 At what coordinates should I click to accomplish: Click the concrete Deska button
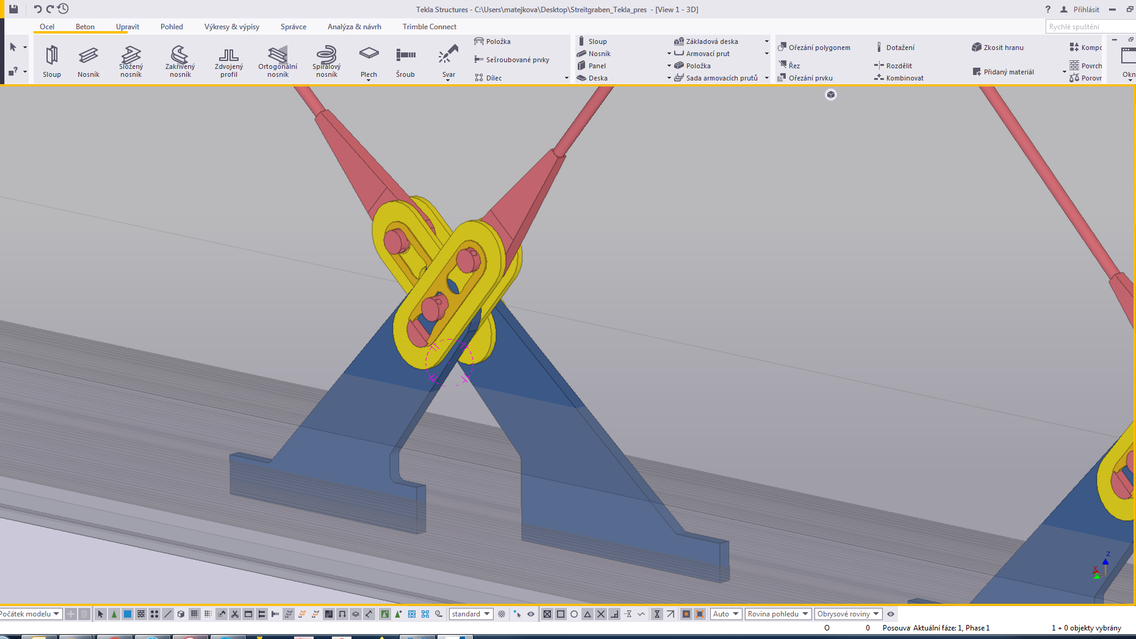click(592, 78)
